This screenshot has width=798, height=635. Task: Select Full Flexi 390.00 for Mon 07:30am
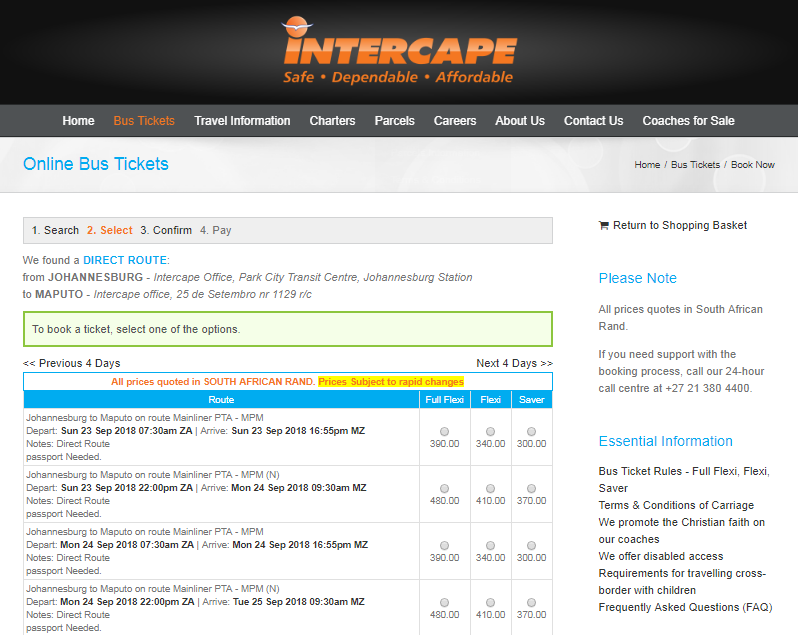[444, 545]
